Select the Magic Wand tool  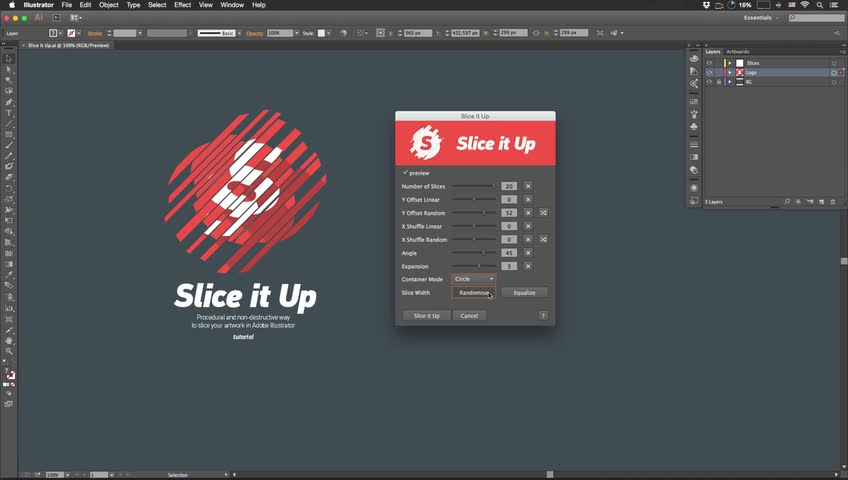click(x=9, y=80)
